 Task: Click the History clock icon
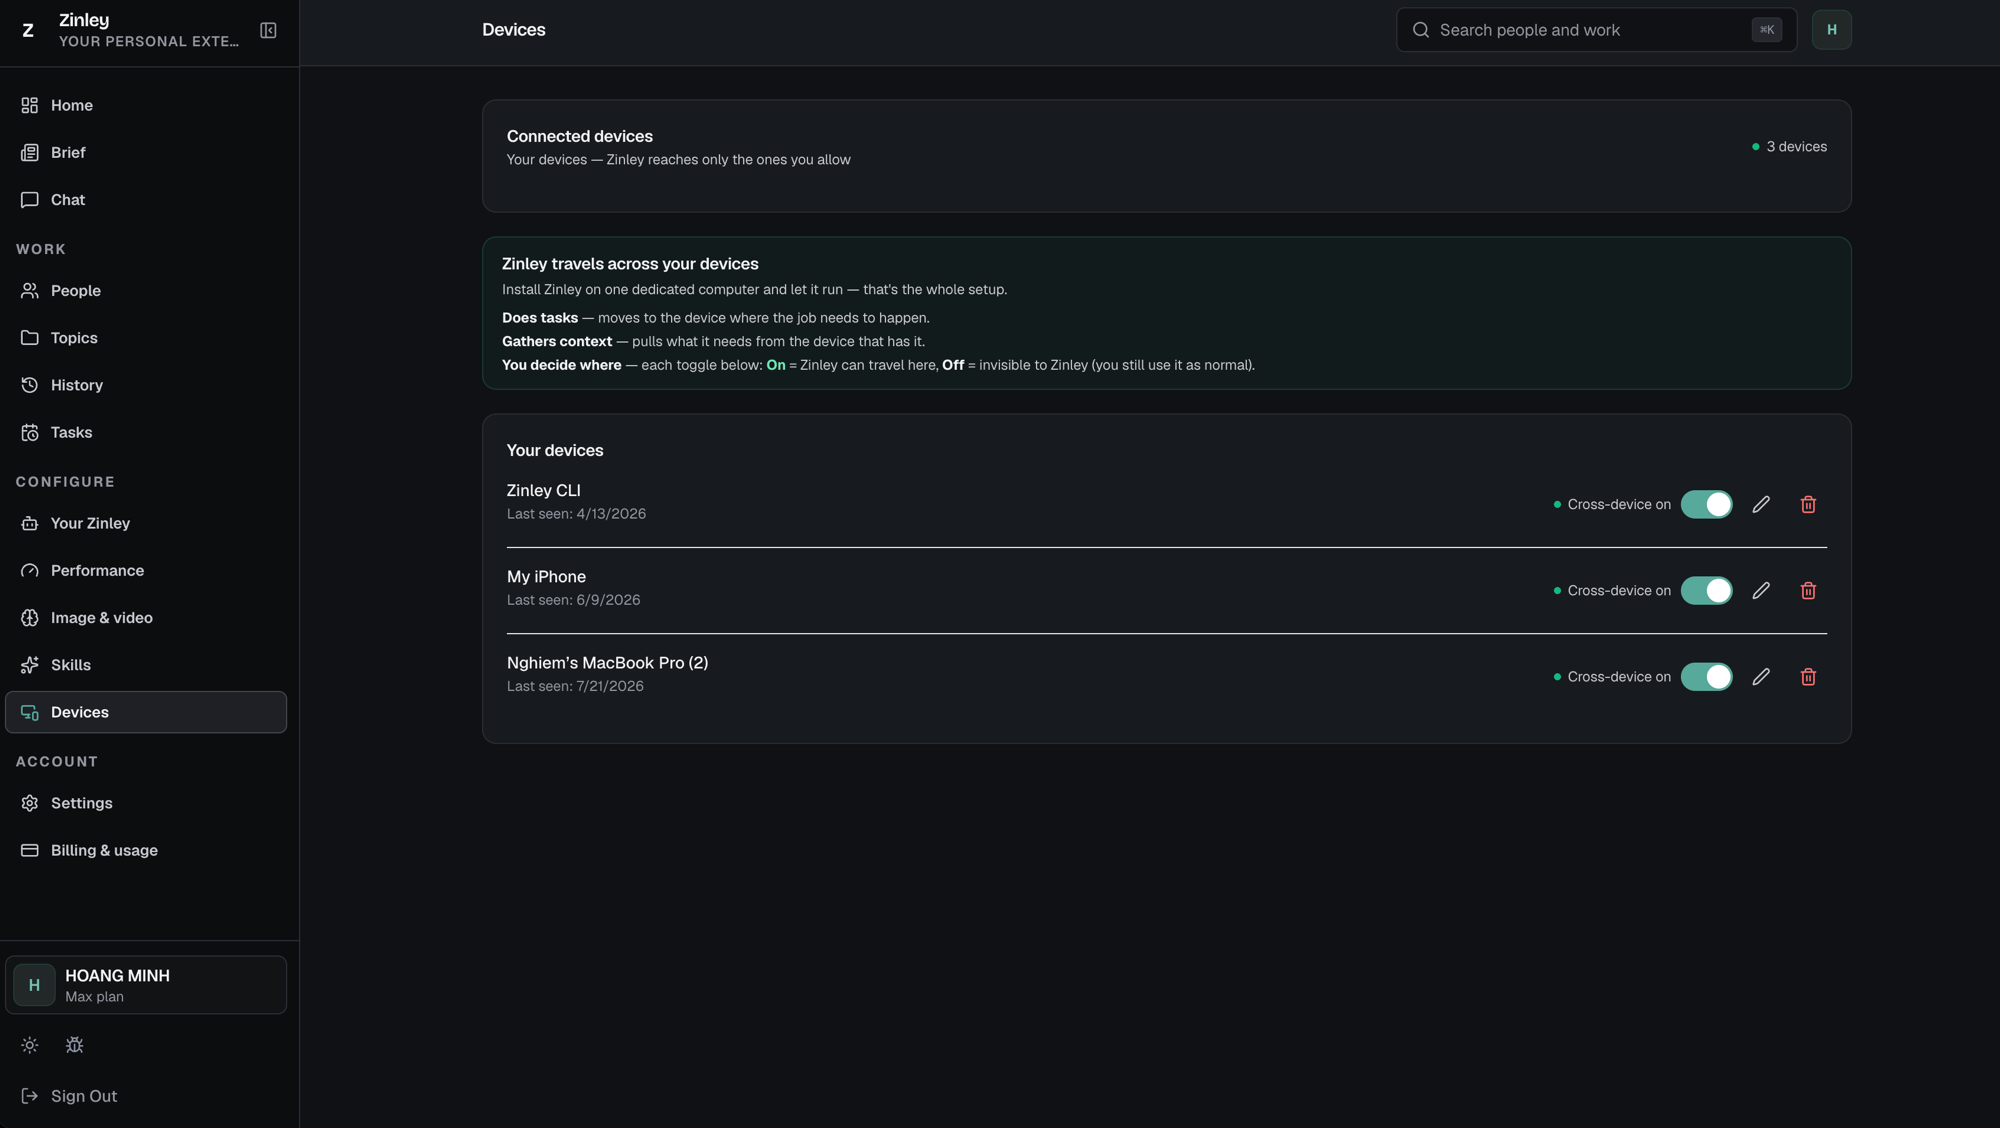(x=30, y=385)
